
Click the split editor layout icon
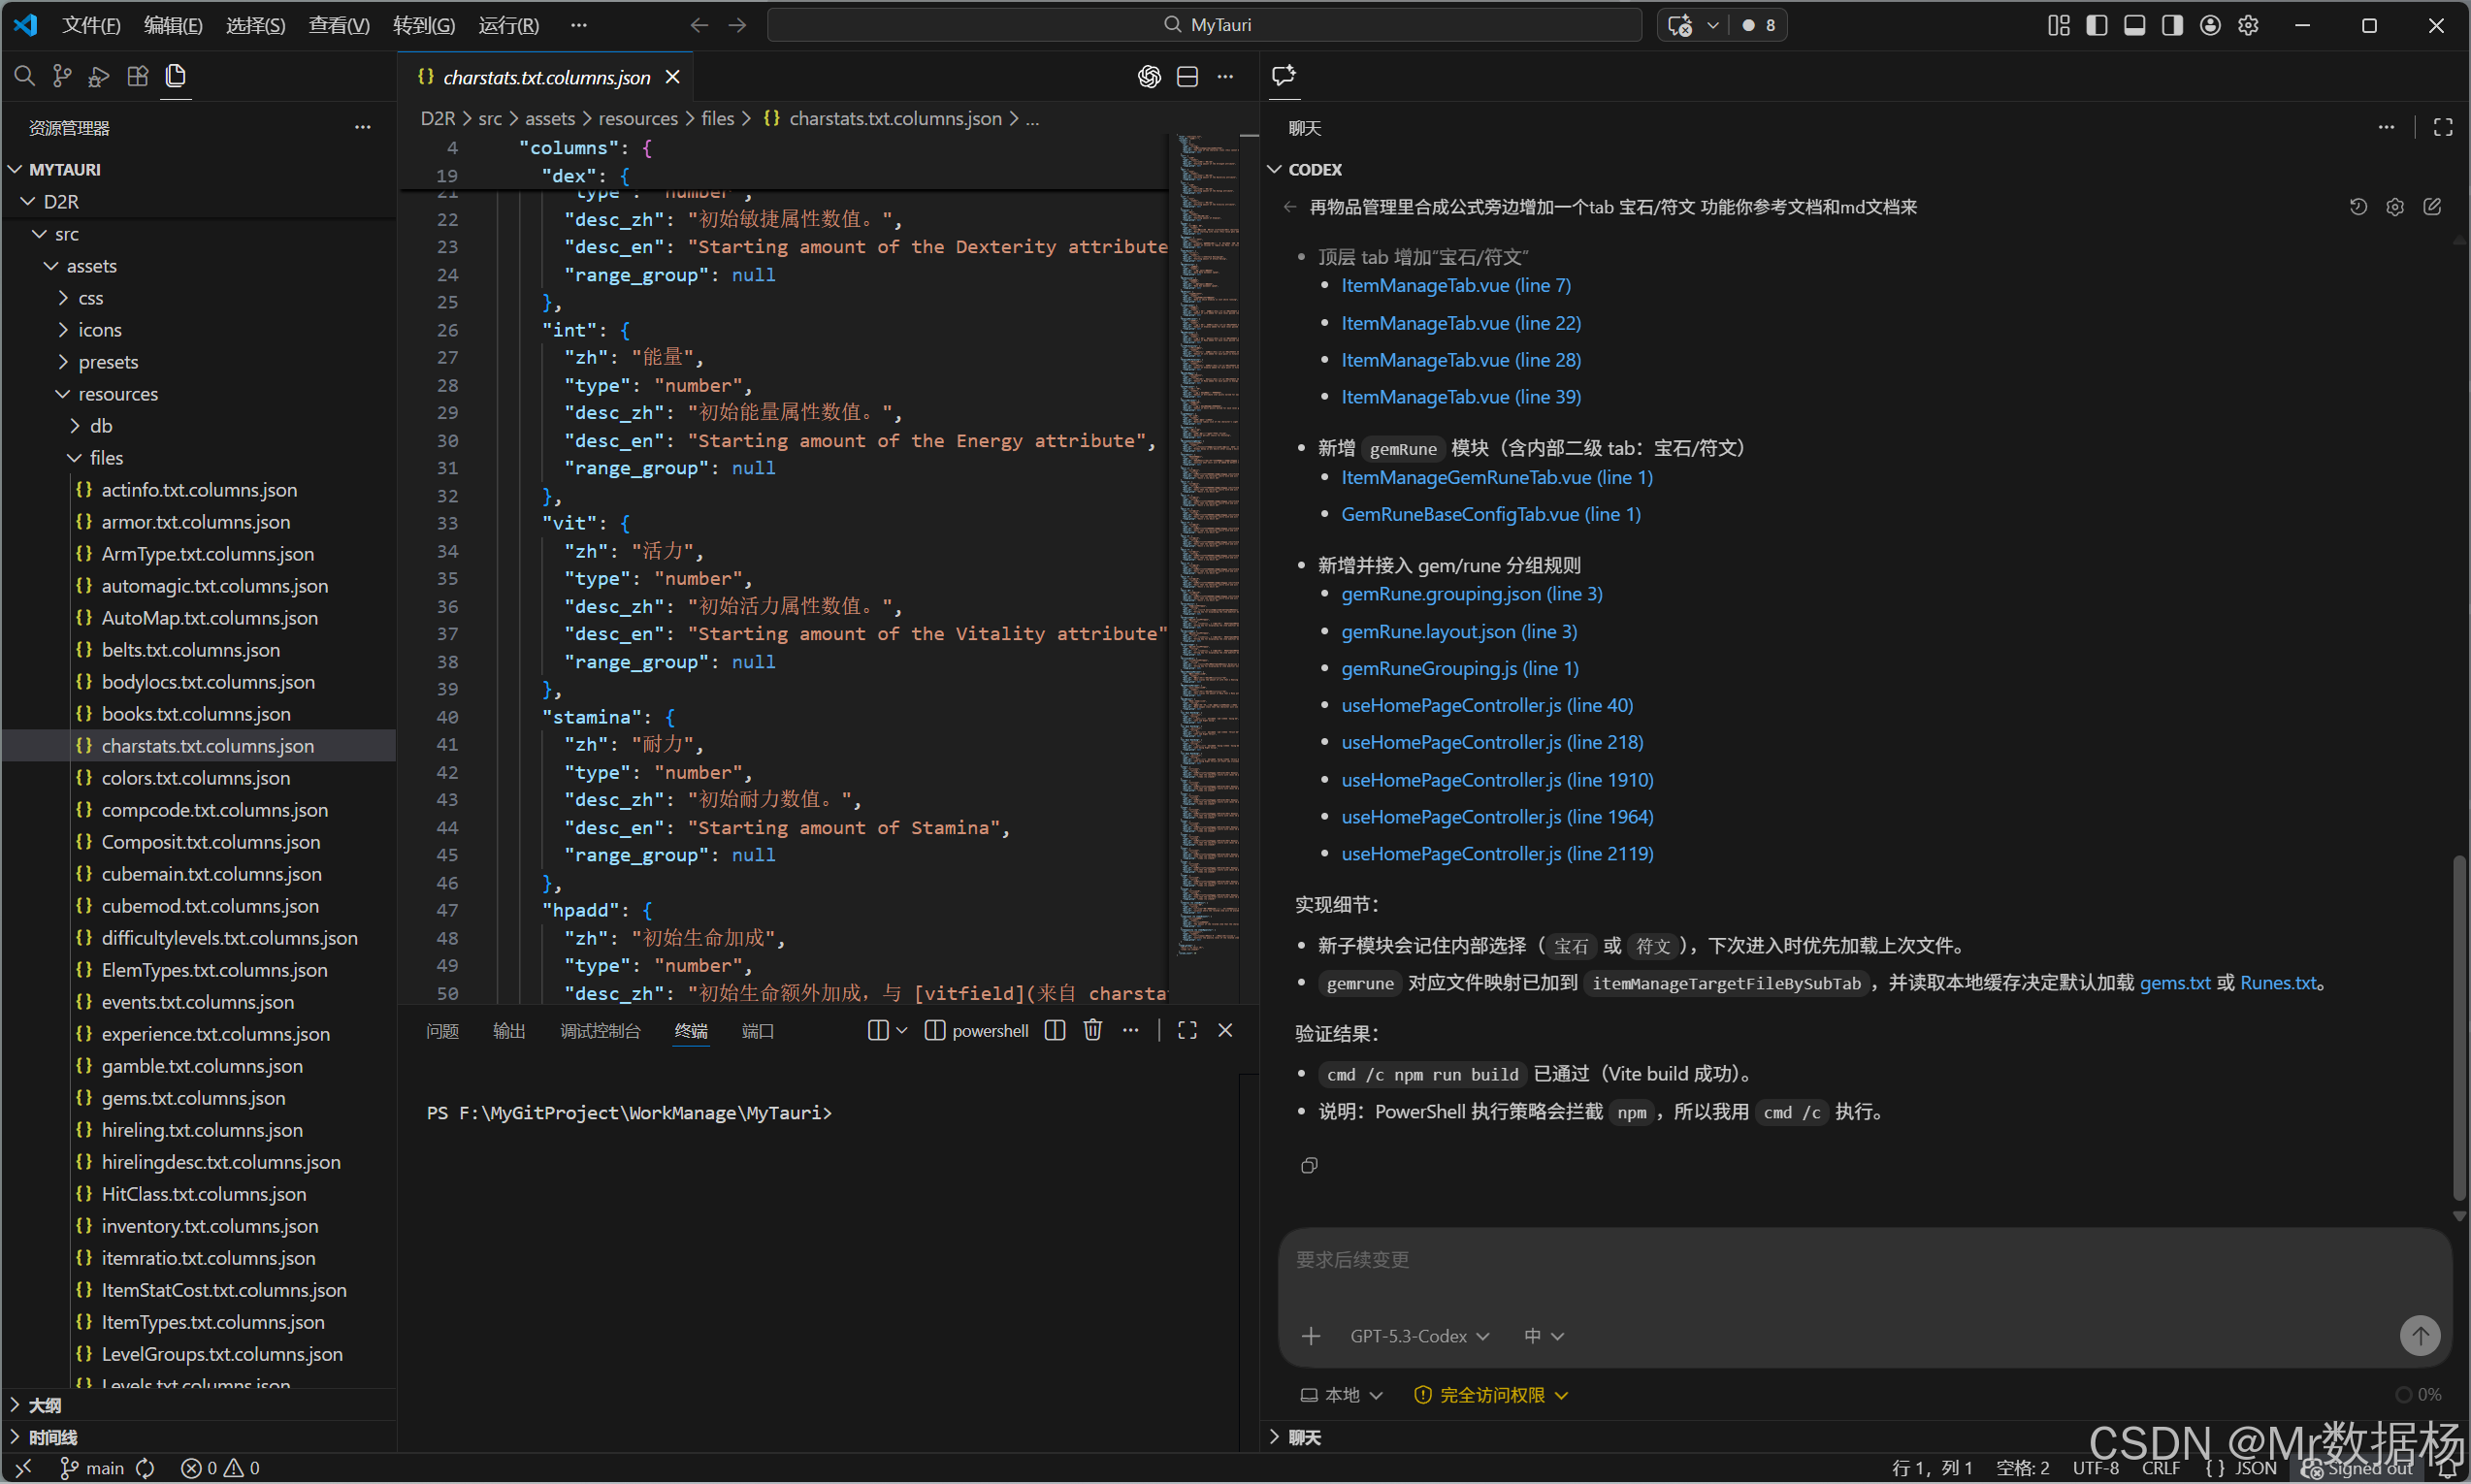[x=1187, y=77]
